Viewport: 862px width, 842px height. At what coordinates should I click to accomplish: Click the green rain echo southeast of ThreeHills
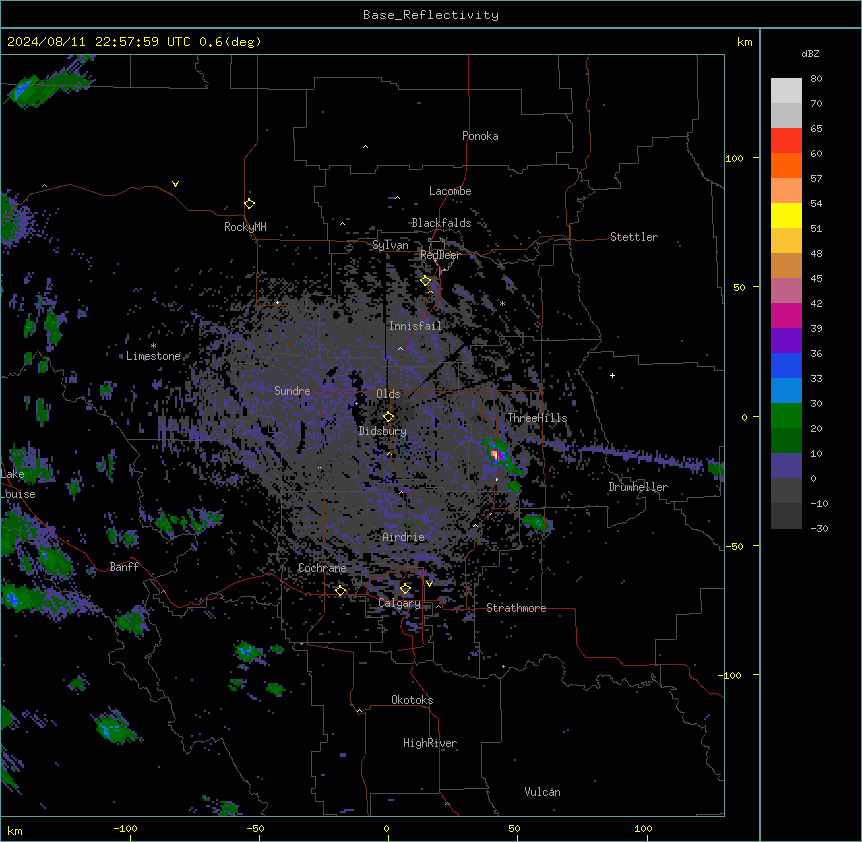(x=537, y=523)
